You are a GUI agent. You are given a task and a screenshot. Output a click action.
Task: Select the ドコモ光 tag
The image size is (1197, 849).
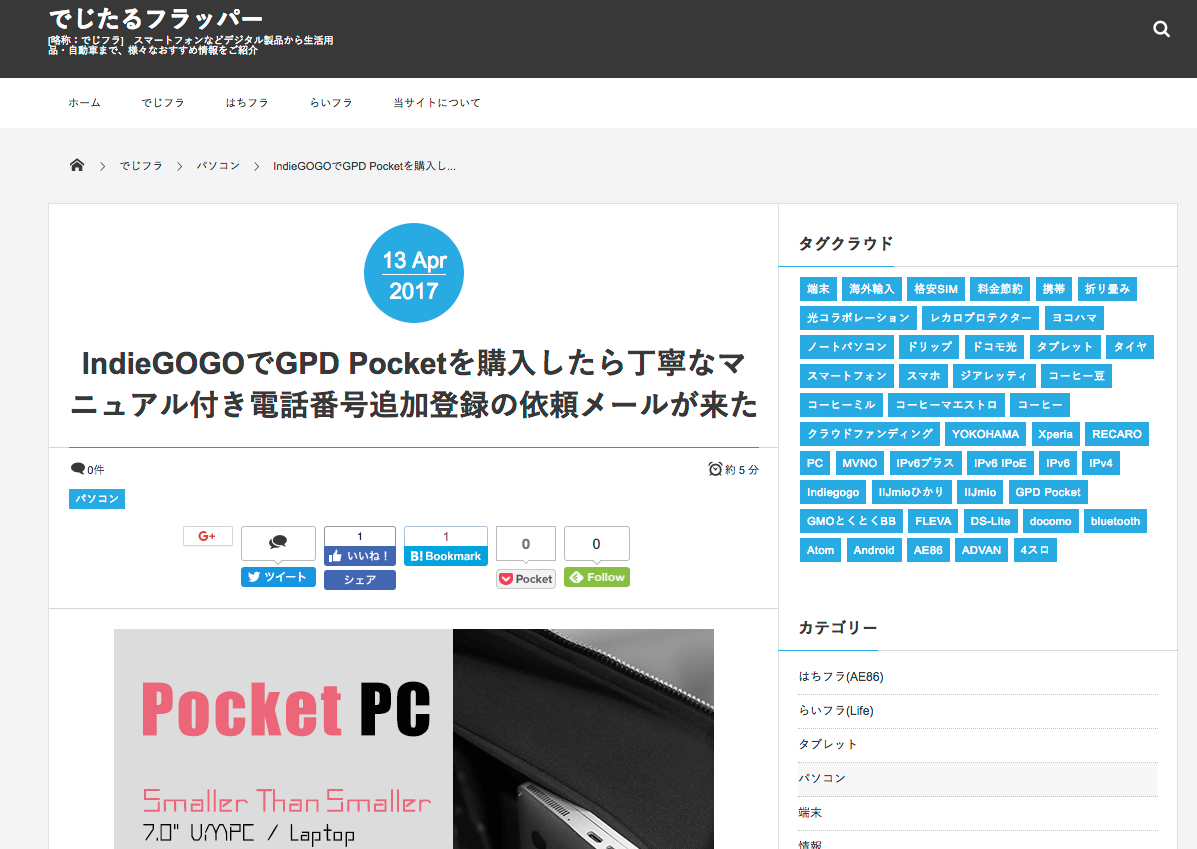point(995,347)
